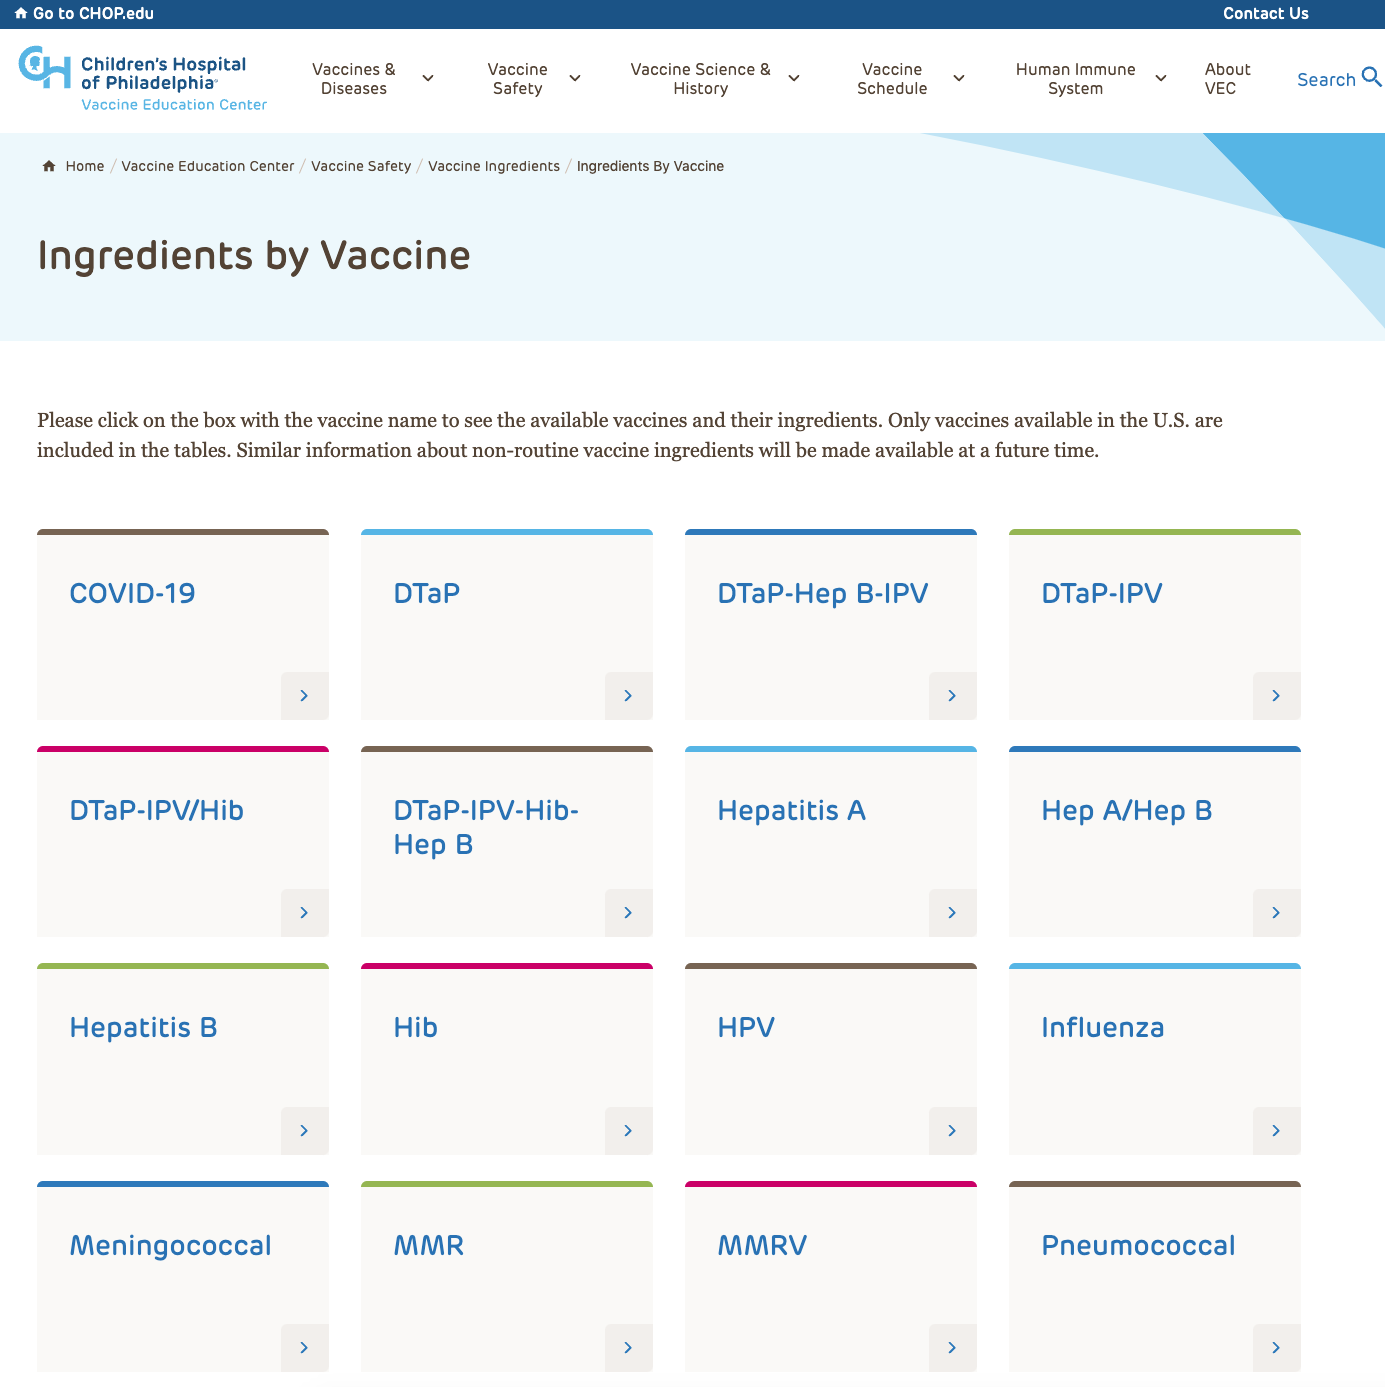Expand the Human Immune System dropdown chevron
The height and width of the screenshot is (1387, 1385).
[x=1161, y=78]
